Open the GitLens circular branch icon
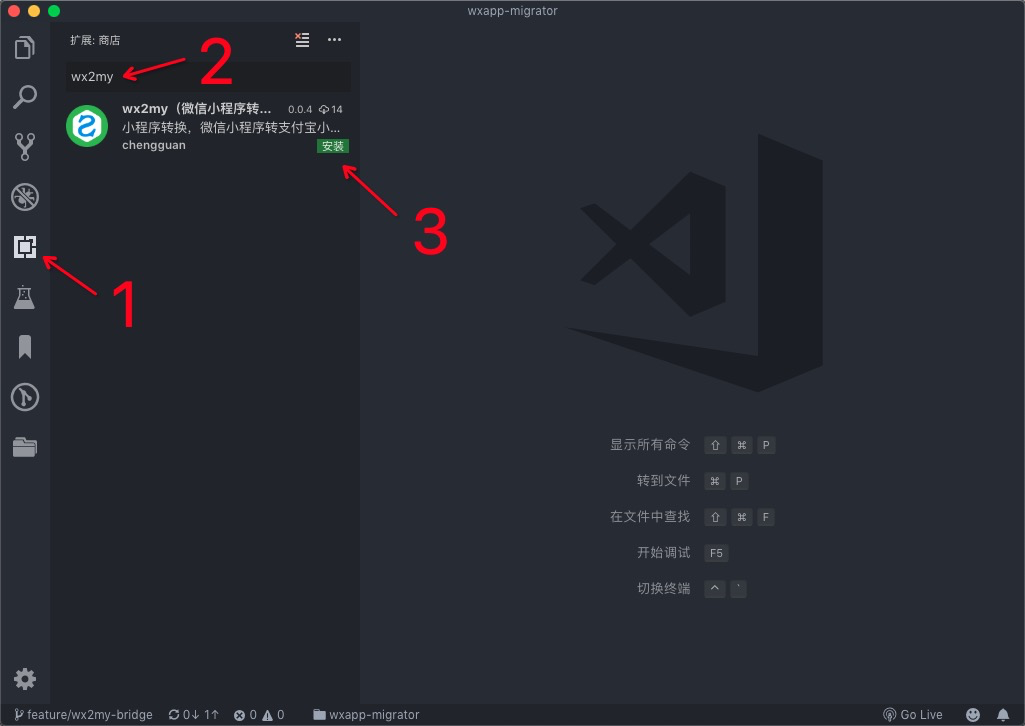This screenshot has height=726, width=1025. click(25, 397)
